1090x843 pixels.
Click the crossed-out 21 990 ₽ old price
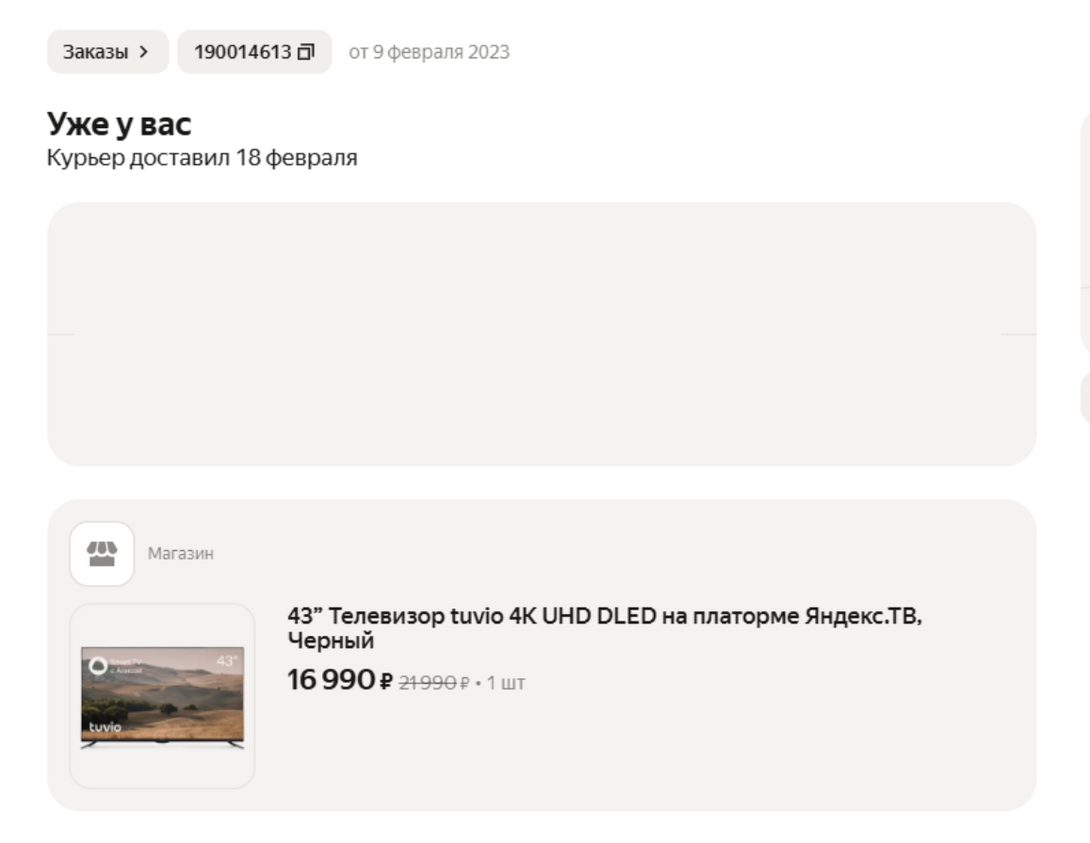point(433,683)
